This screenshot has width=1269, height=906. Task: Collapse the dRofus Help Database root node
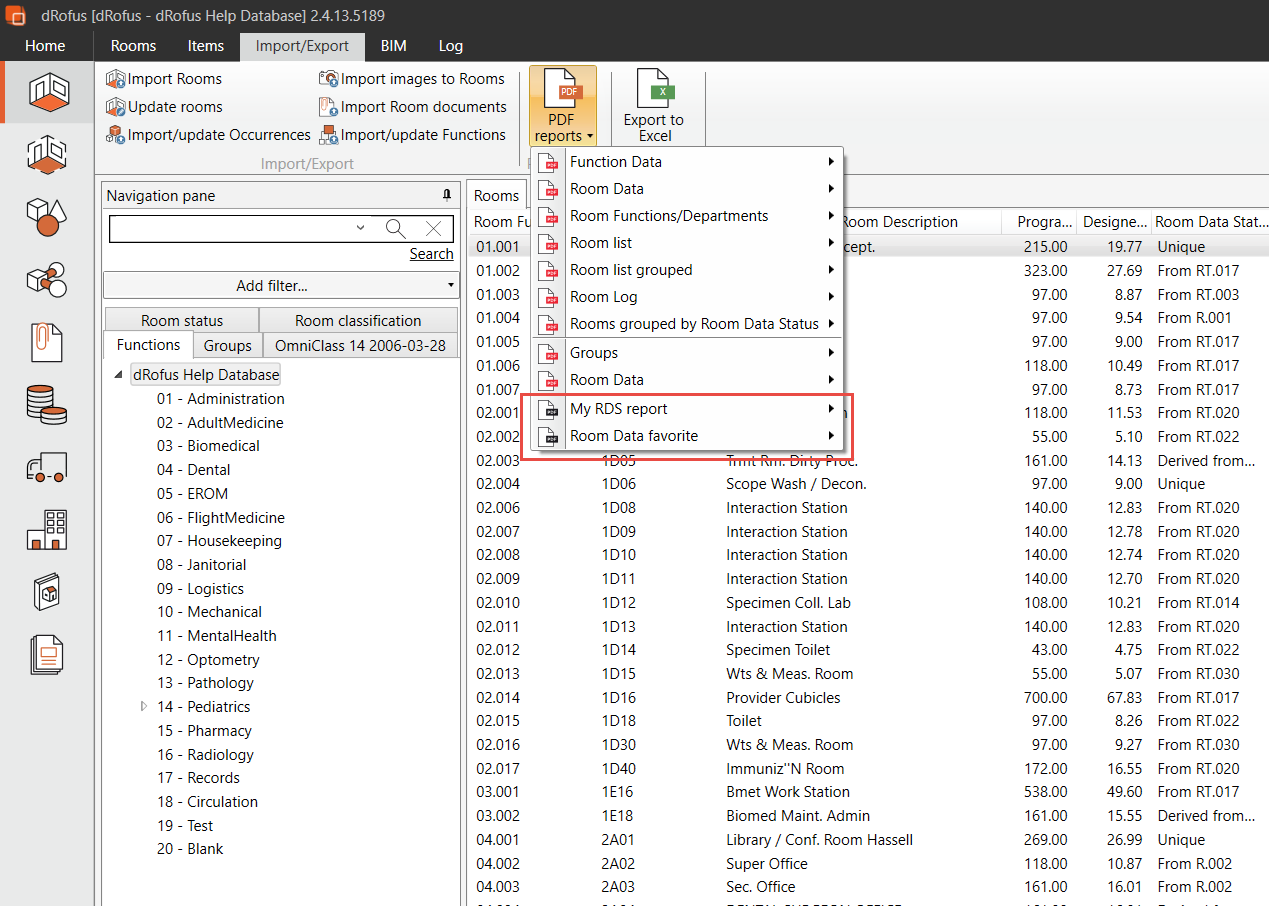click(x=120, y=375)
